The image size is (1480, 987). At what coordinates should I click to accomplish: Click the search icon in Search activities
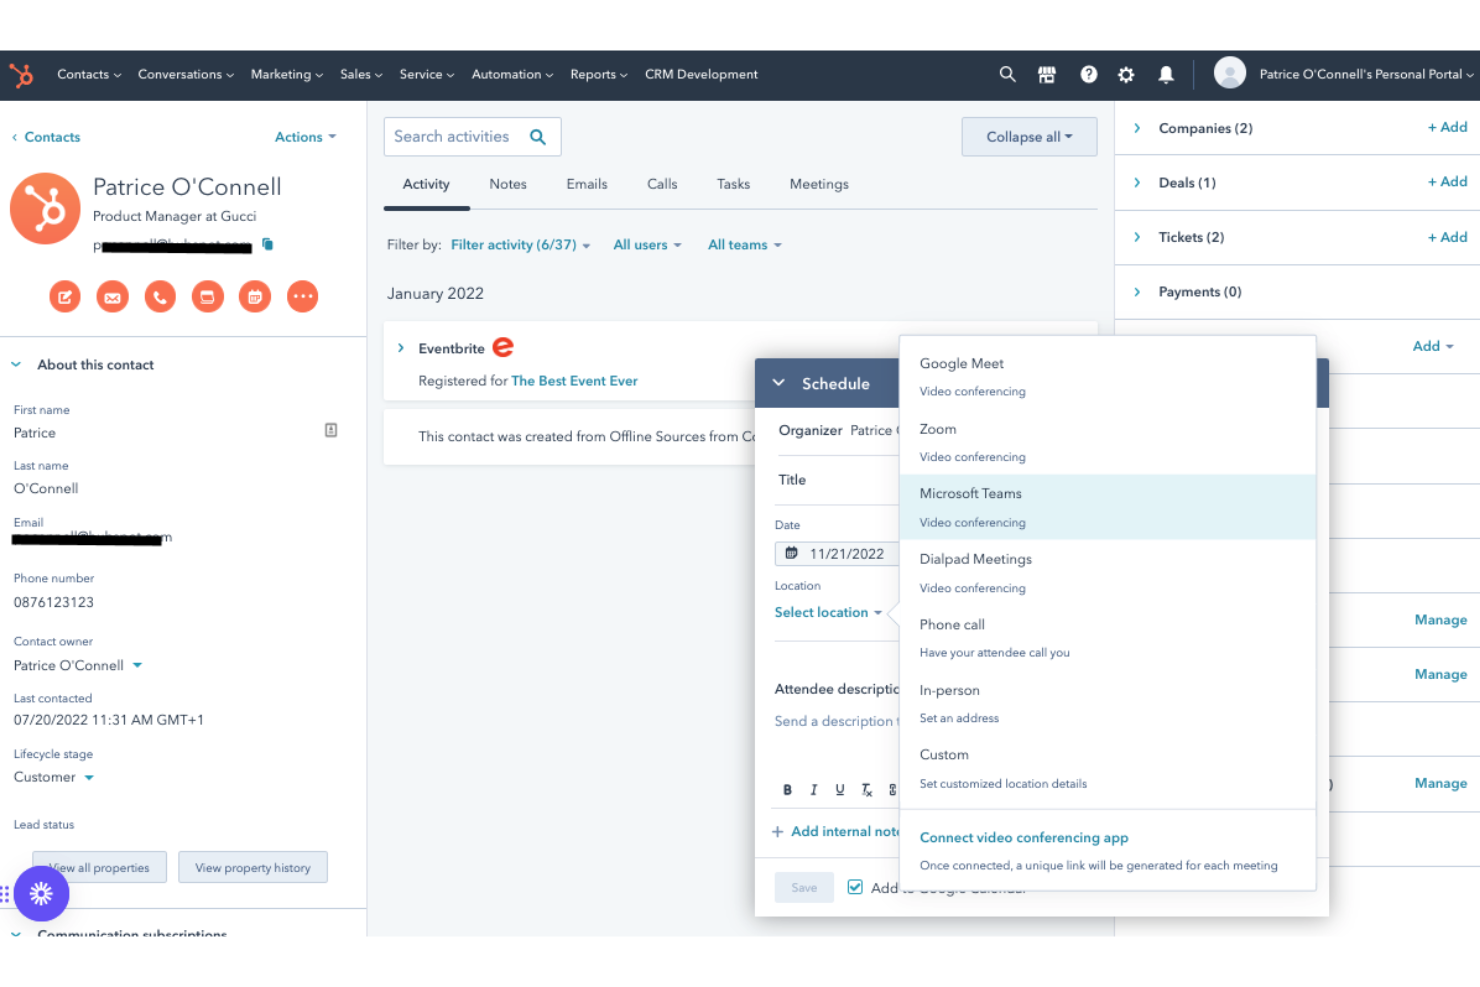pos(538,137)
